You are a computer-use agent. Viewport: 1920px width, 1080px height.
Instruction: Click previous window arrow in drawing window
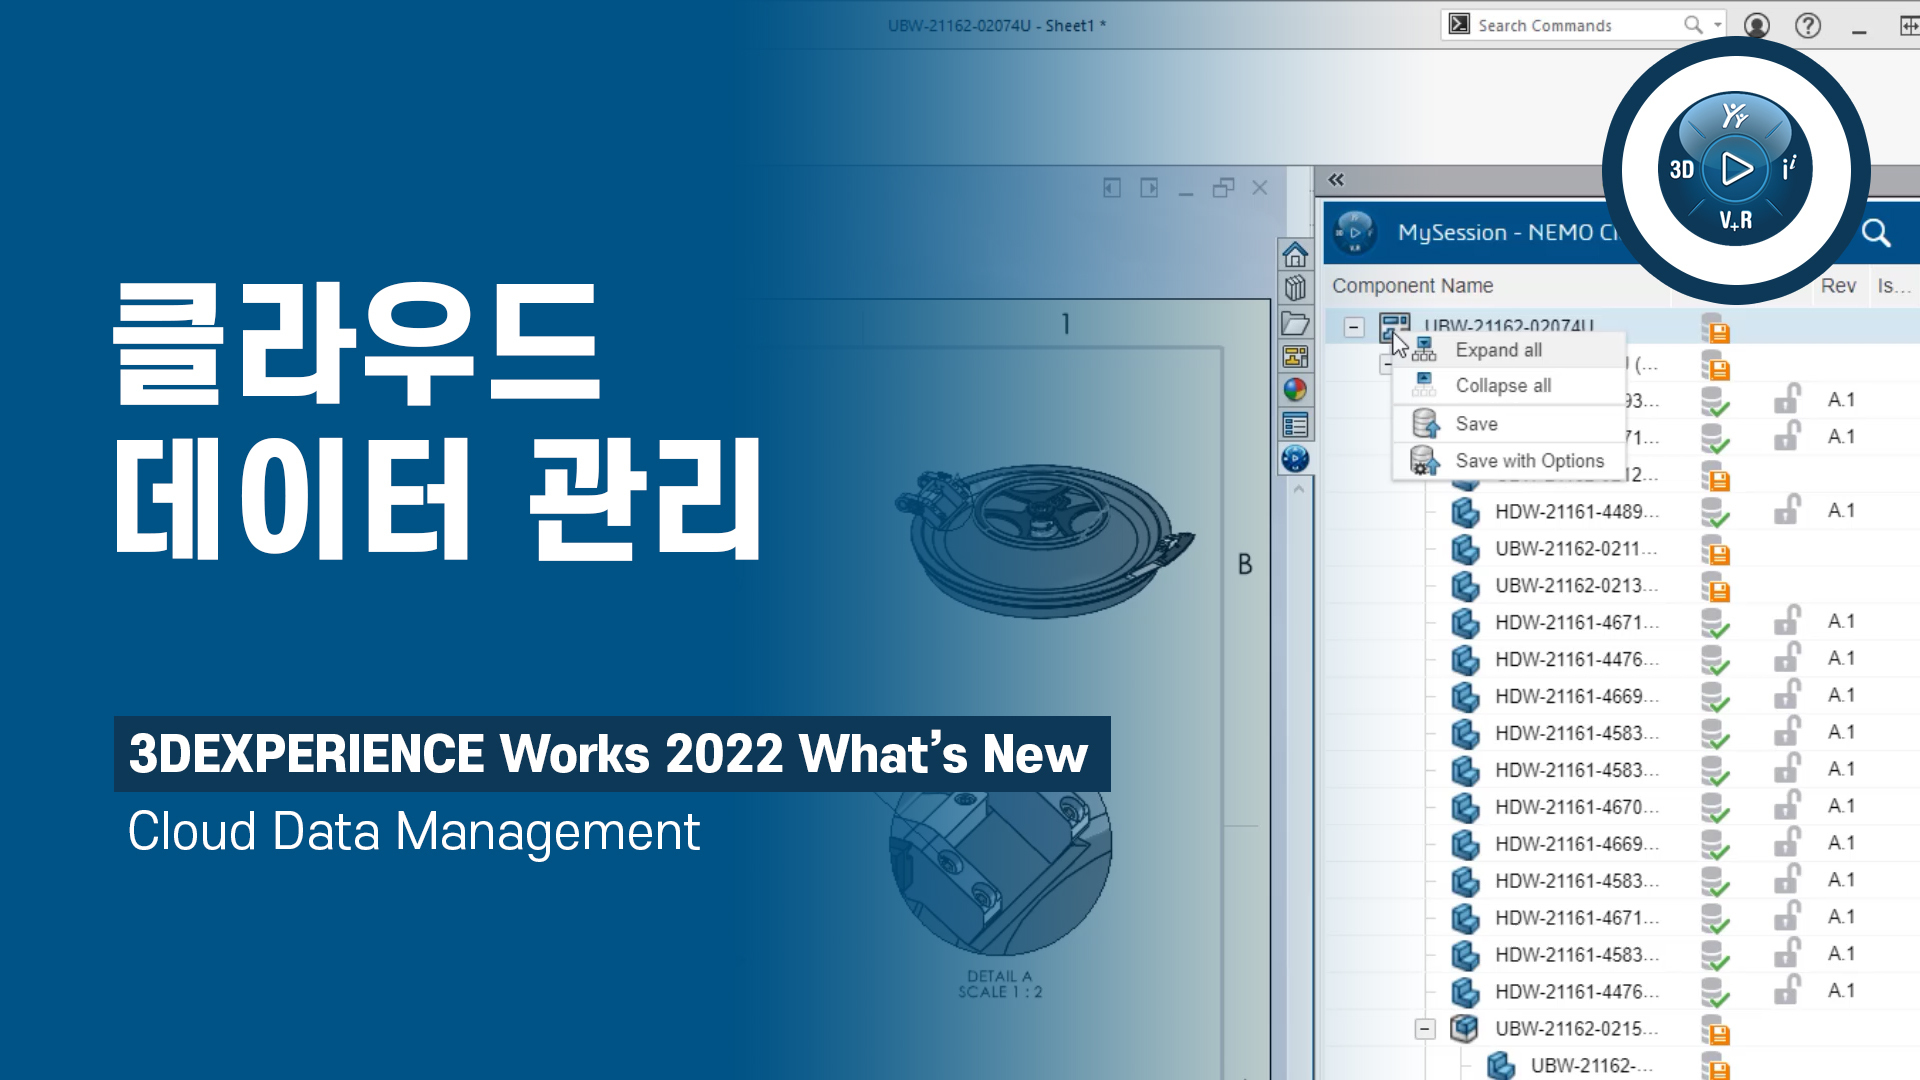click(1112, 188)
